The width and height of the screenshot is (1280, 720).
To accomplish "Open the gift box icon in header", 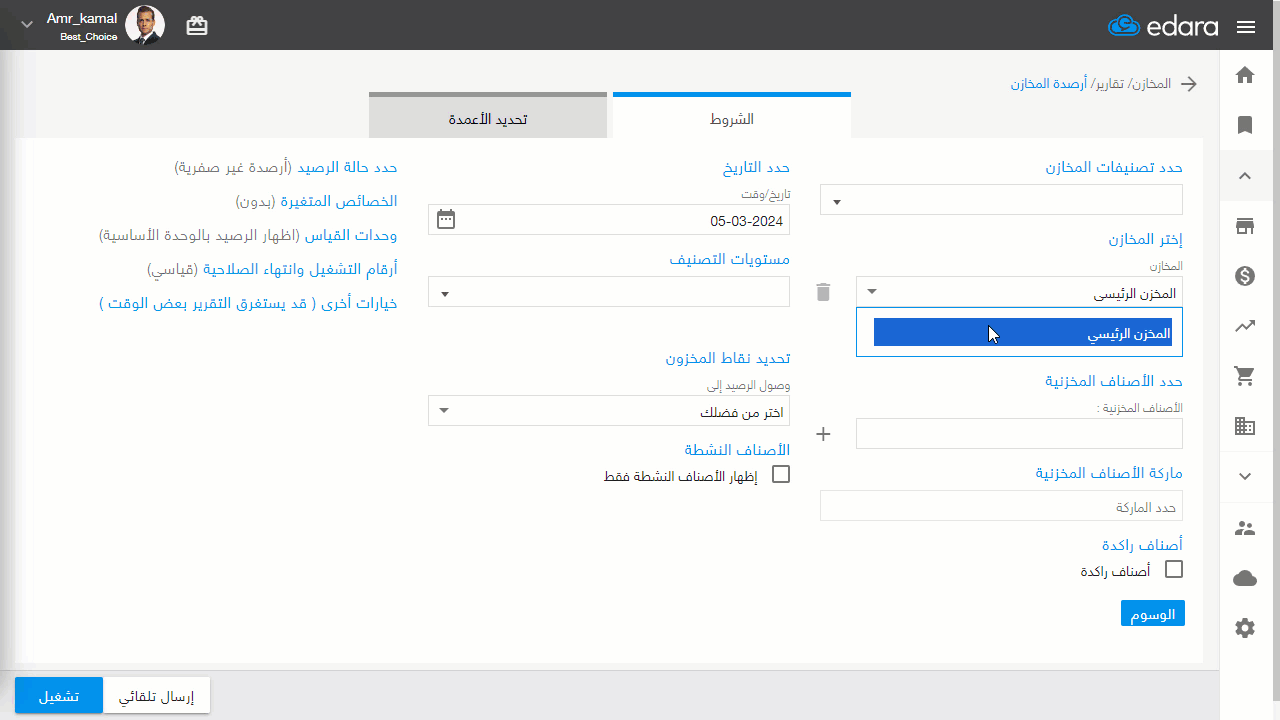I will point(197,26).
